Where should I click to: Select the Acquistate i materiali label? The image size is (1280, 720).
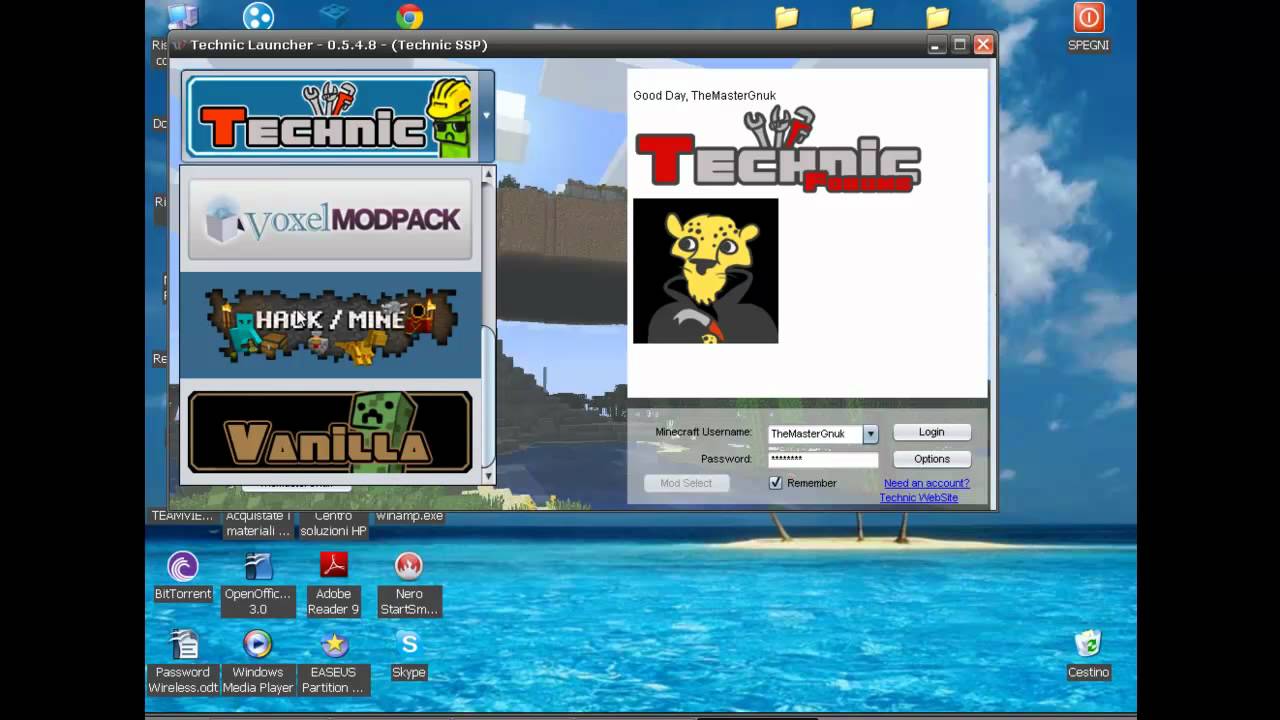coord(258,524)
